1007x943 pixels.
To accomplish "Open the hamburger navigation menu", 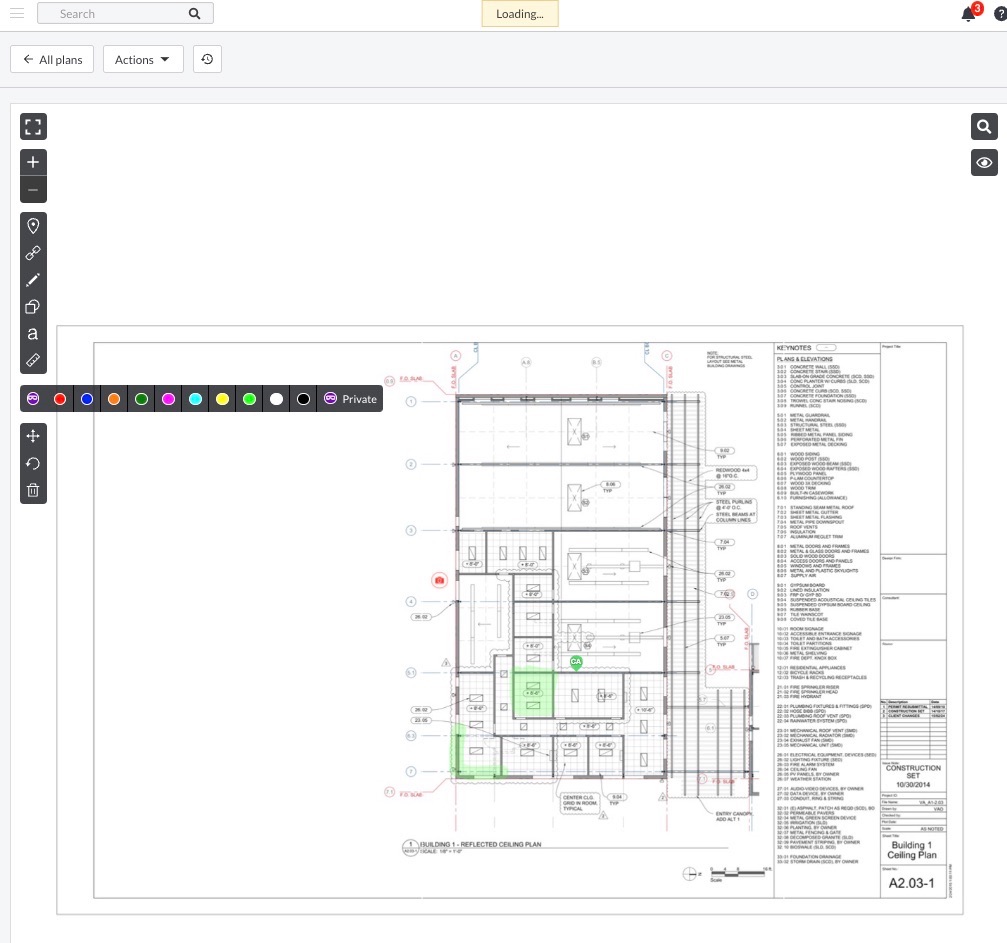I will (17, 13).
